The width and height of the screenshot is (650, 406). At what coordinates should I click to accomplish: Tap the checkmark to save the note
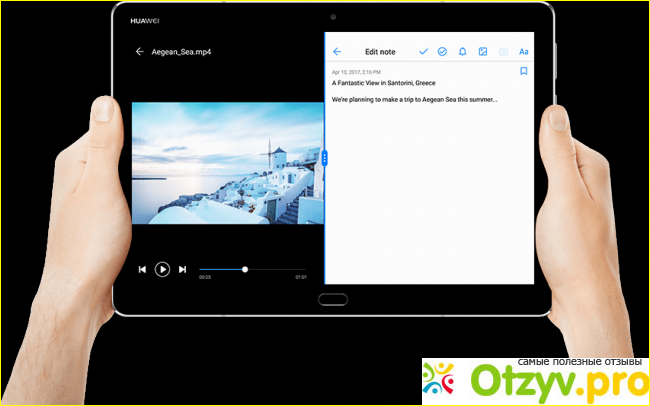423,51
